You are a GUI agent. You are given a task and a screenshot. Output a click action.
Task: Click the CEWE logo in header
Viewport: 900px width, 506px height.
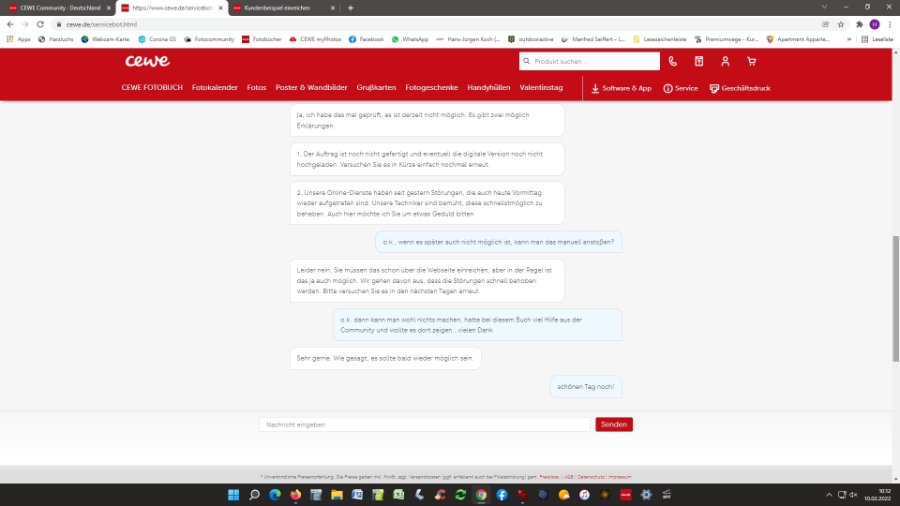coord(148,61)
